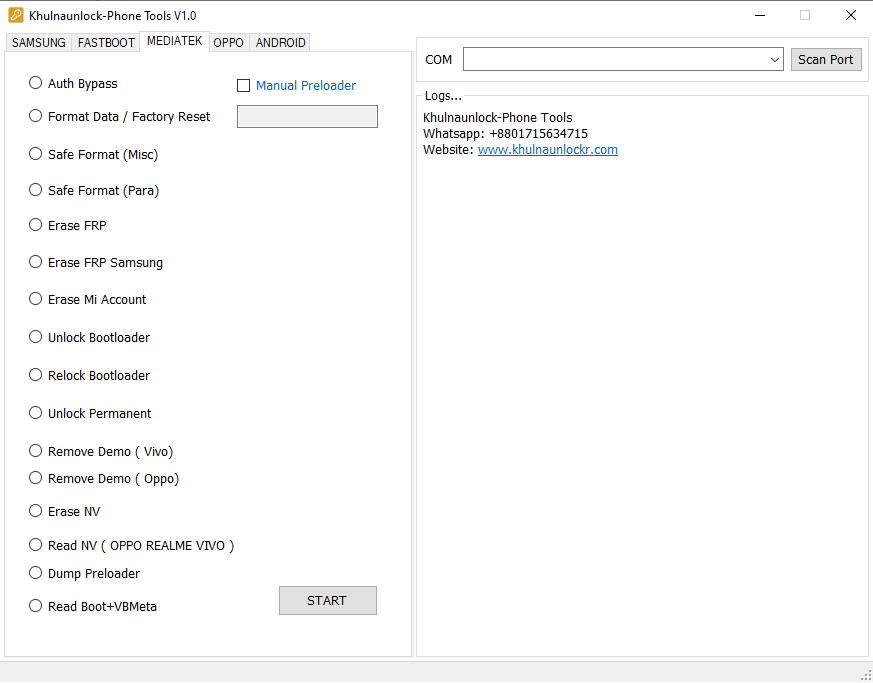Enable the Manual Preloader checkbox
Image resolution: width=873 pixels, height=683 pixels.
pos(243,86)
